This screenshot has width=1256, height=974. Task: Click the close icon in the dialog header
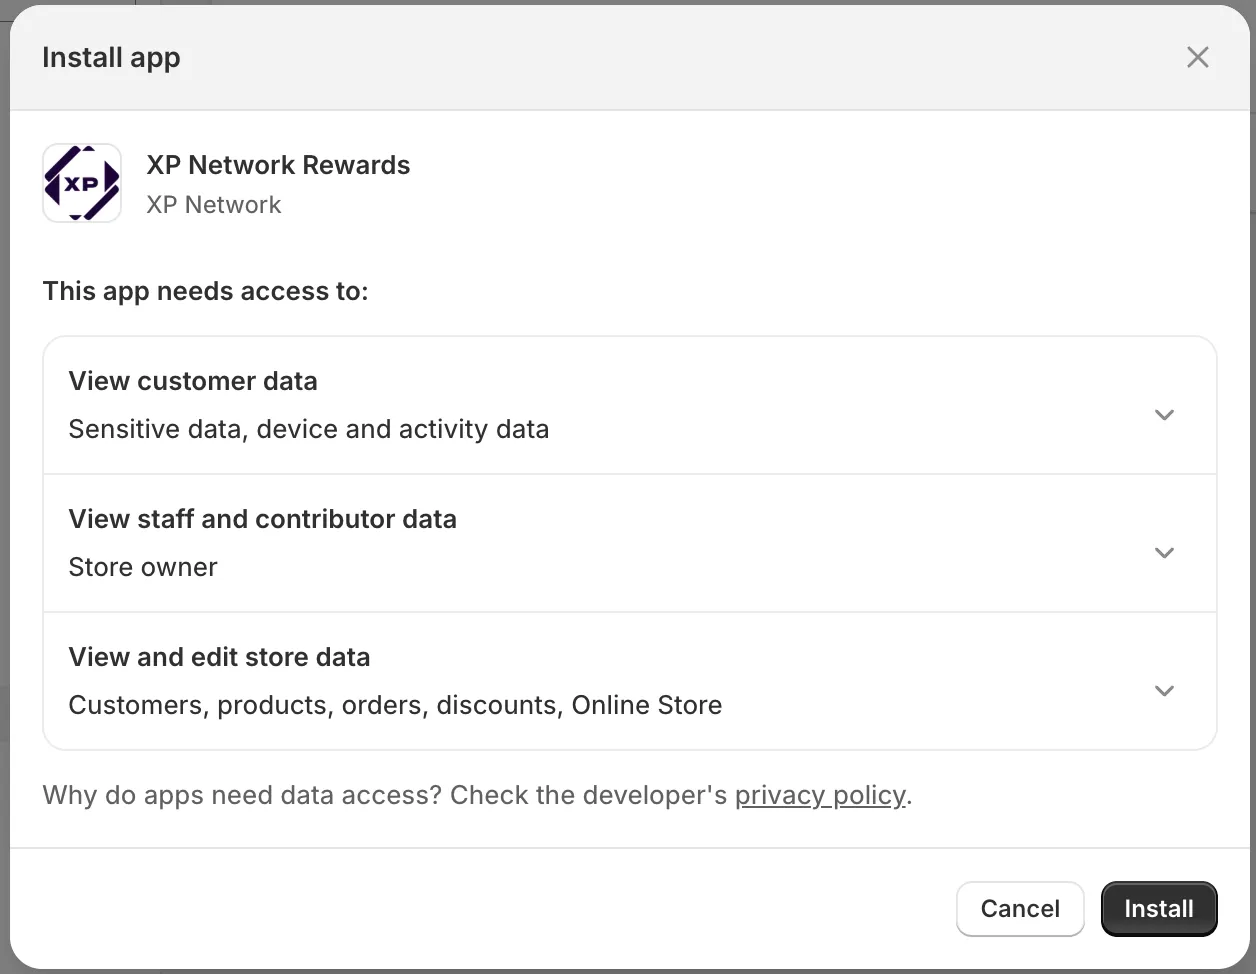pos(1197,57)
